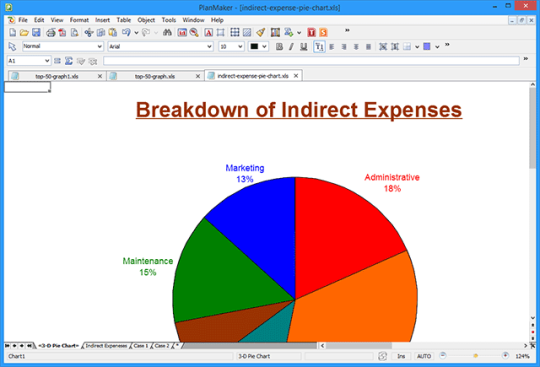The height and width of the screenshot is (367, 540).
Task: Click the zoom slider handle
Action: pos(476,356)
